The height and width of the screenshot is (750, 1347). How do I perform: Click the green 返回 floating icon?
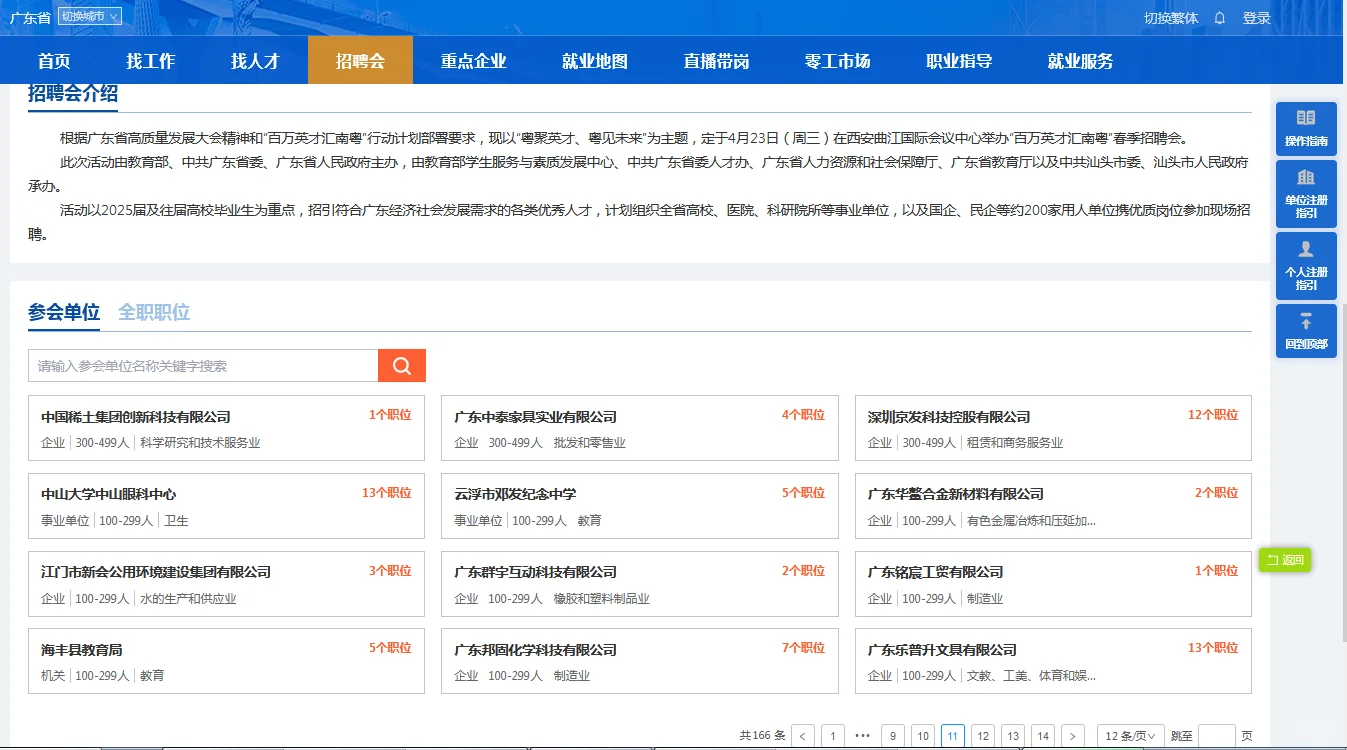point(1284,561)
